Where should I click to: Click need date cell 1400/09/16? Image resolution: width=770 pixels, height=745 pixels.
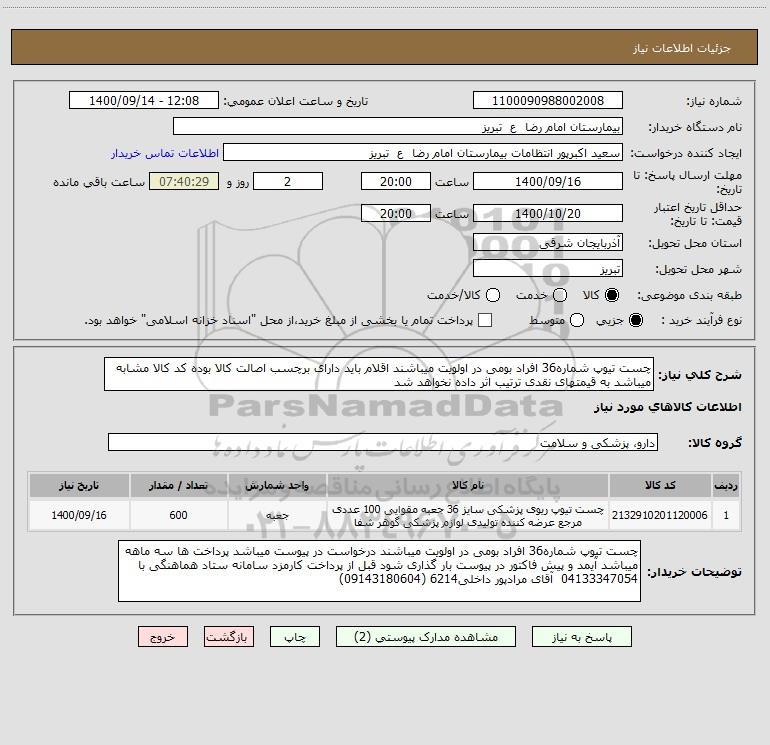pyautogui.click(x=79, y=515)
